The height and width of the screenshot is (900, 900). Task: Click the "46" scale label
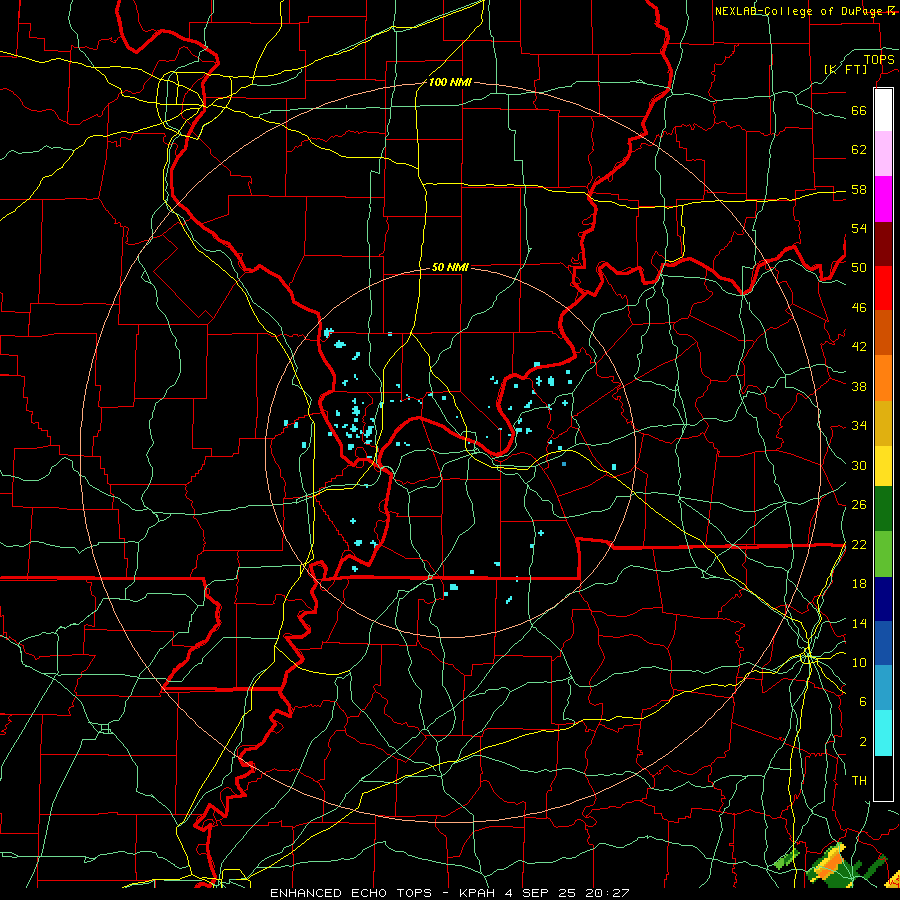pos(859,308)
